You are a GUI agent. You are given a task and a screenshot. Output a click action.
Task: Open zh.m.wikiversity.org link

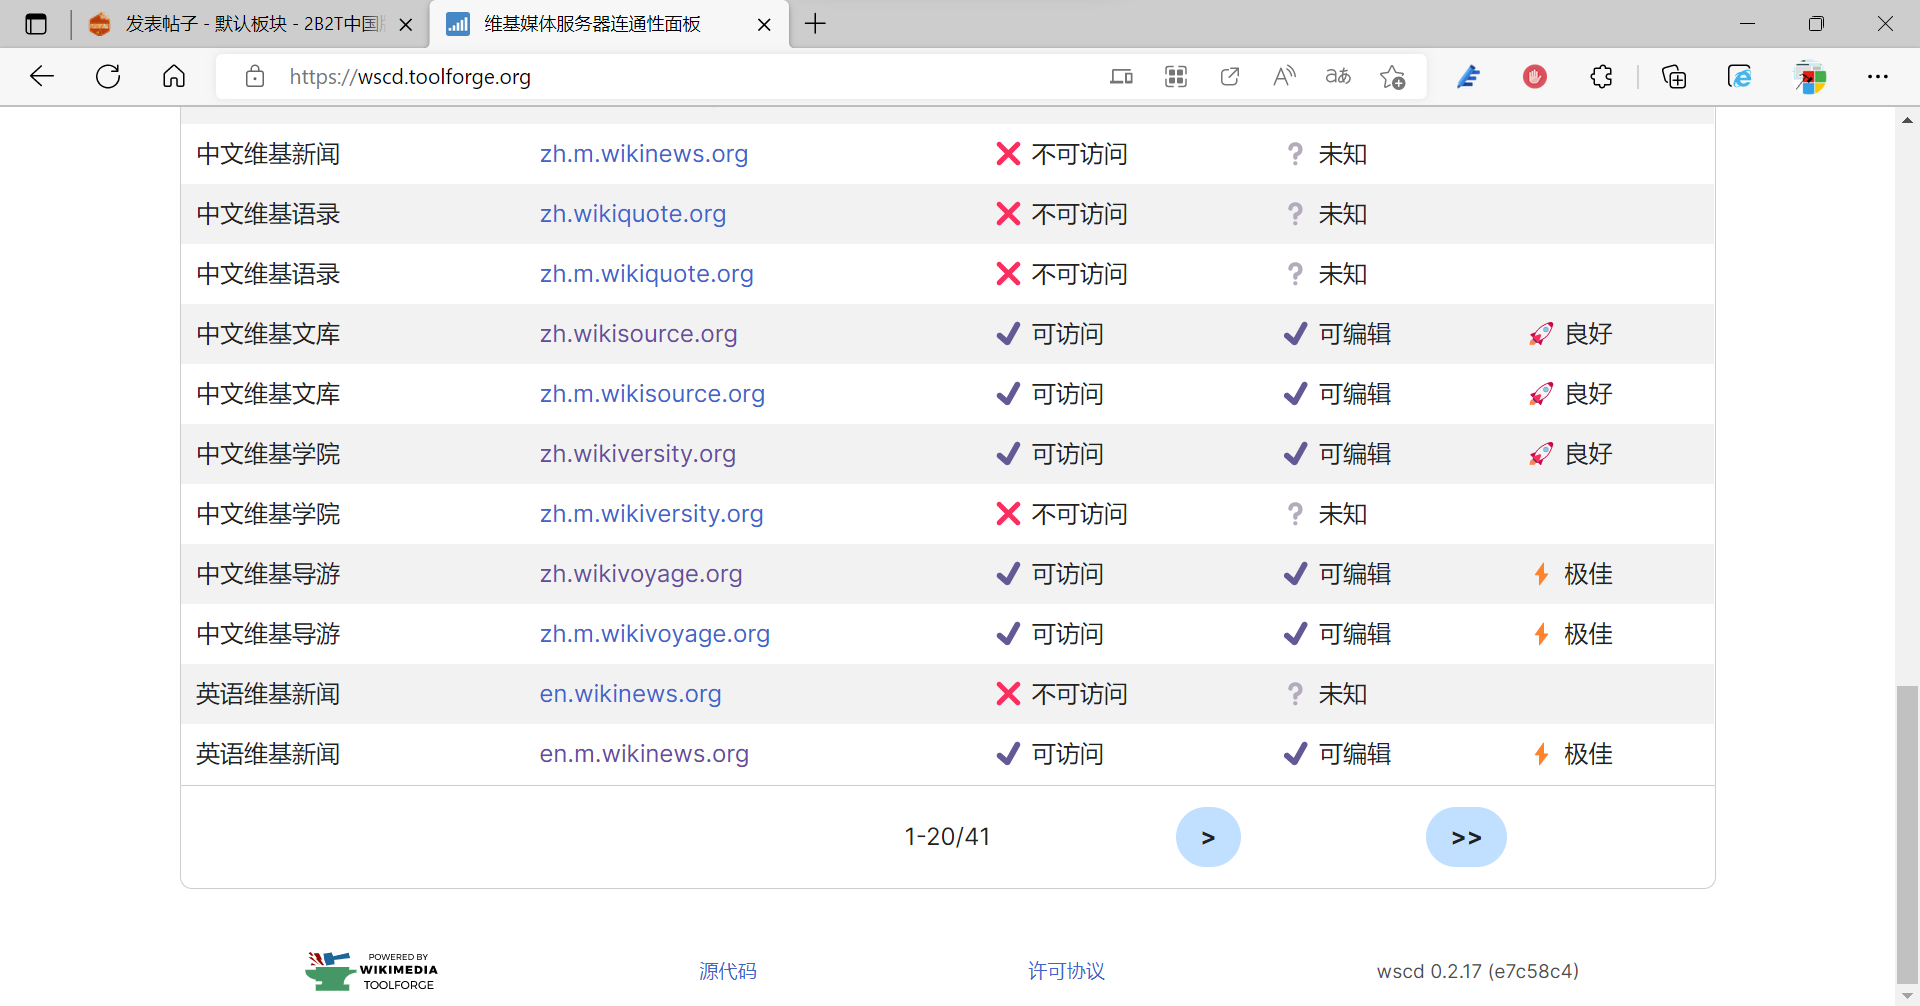click(652, 514)
